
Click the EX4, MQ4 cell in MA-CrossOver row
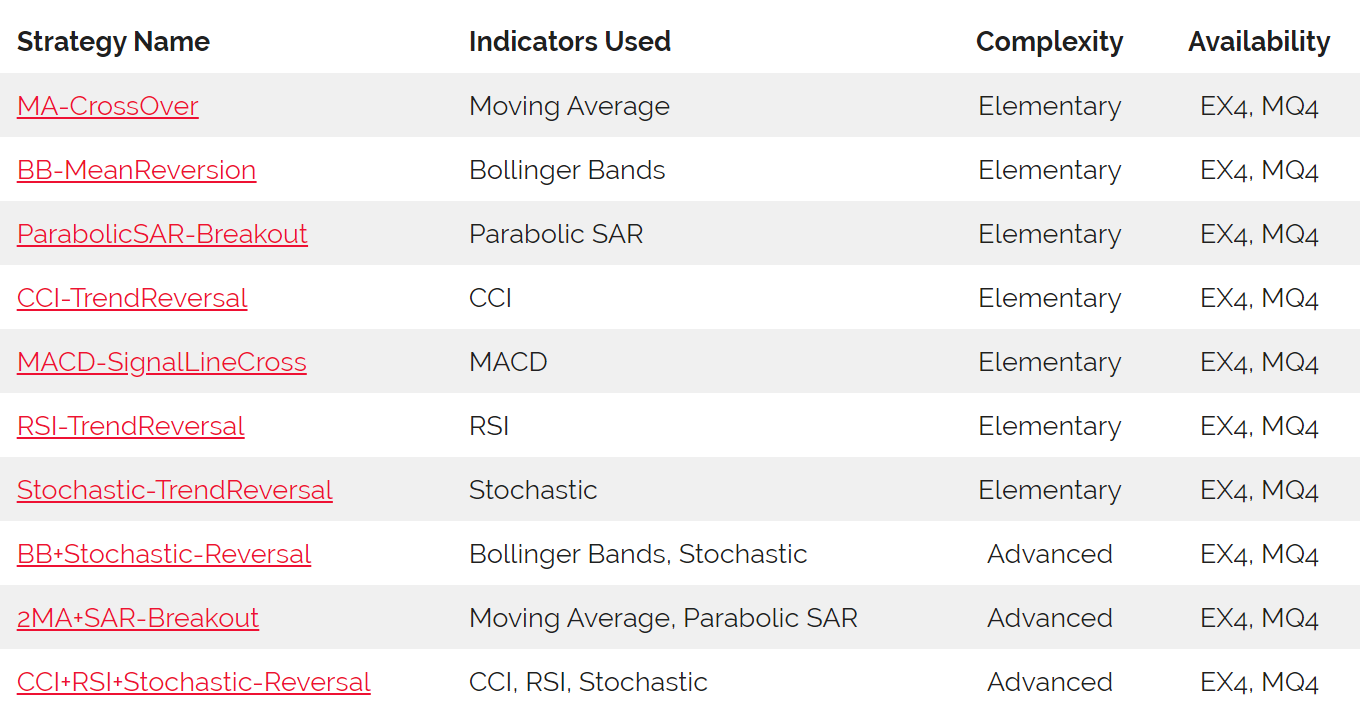coord(1259,106)
